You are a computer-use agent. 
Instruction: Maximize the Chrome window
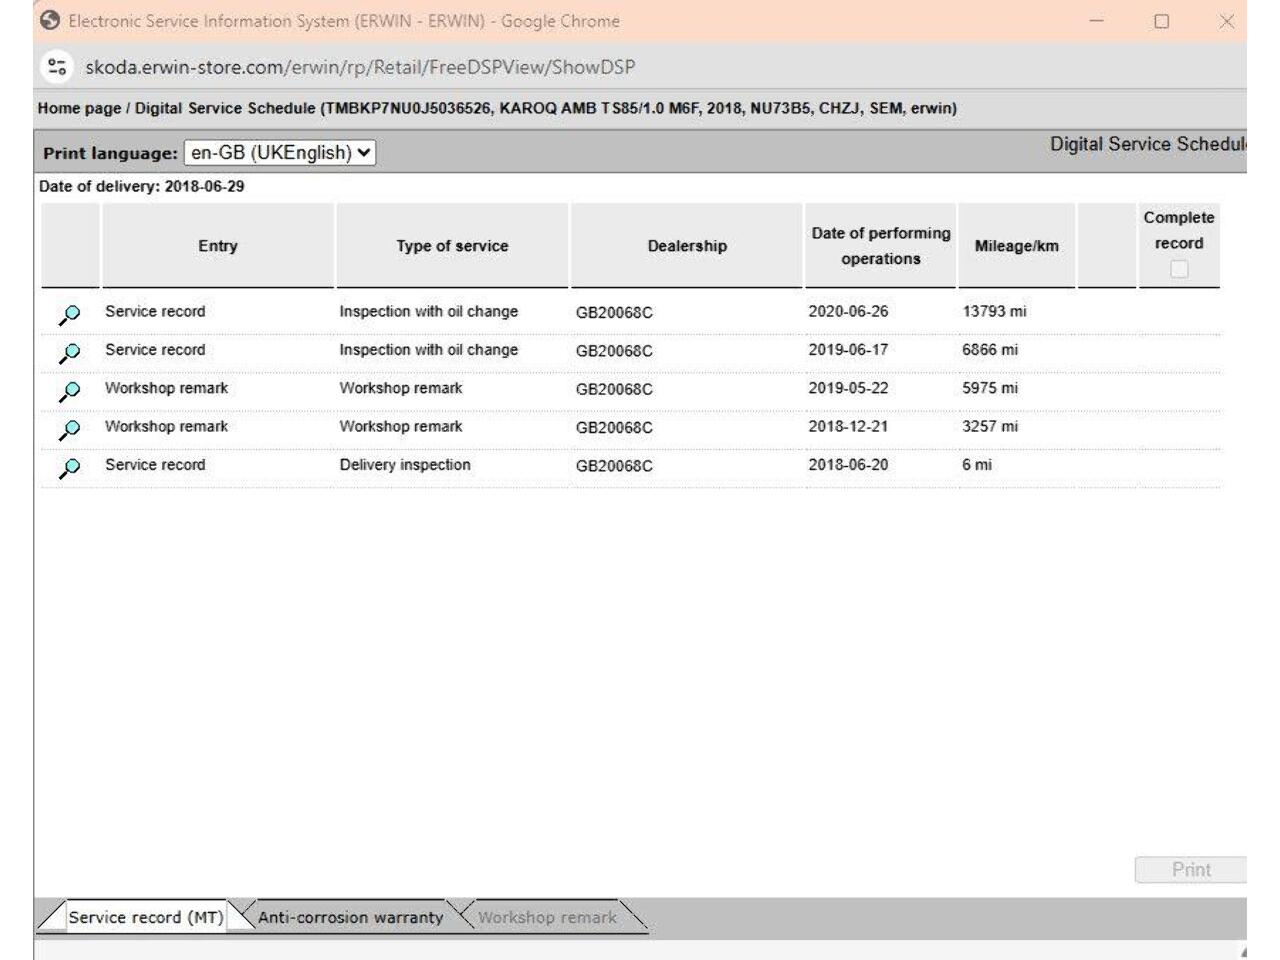click(1161, 21)
